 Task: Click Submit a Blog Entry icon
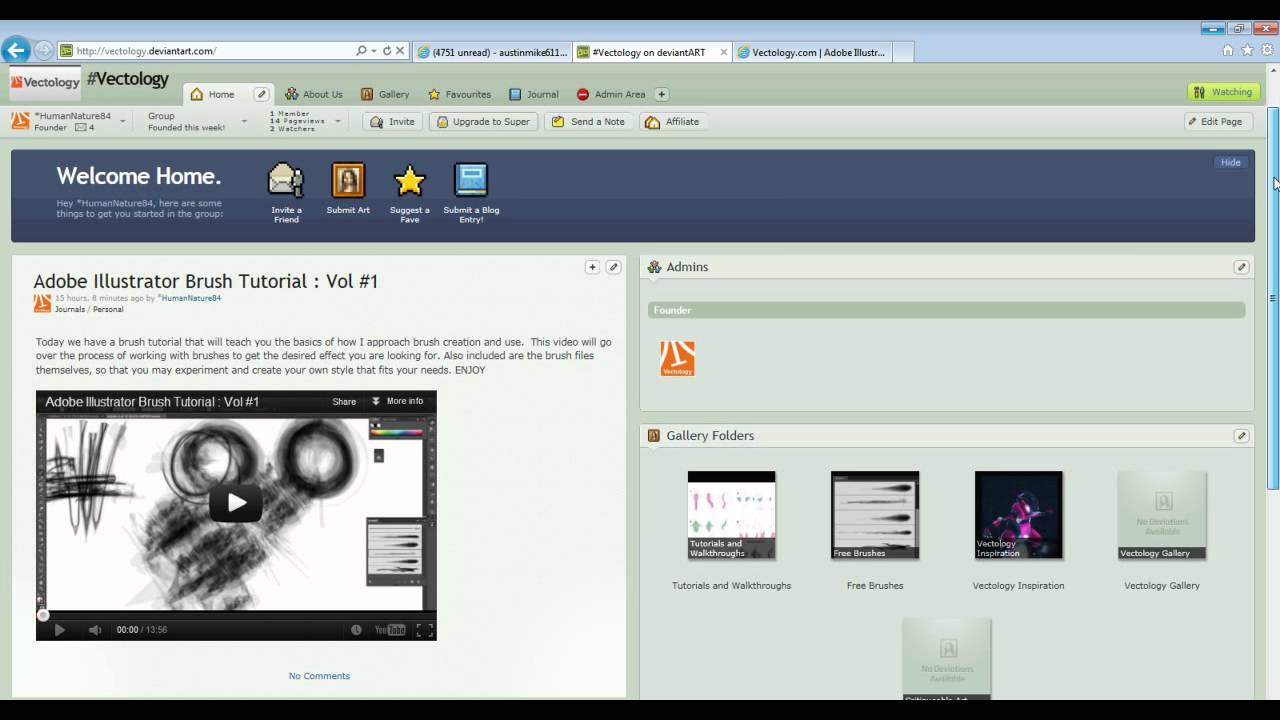[471, 180]
